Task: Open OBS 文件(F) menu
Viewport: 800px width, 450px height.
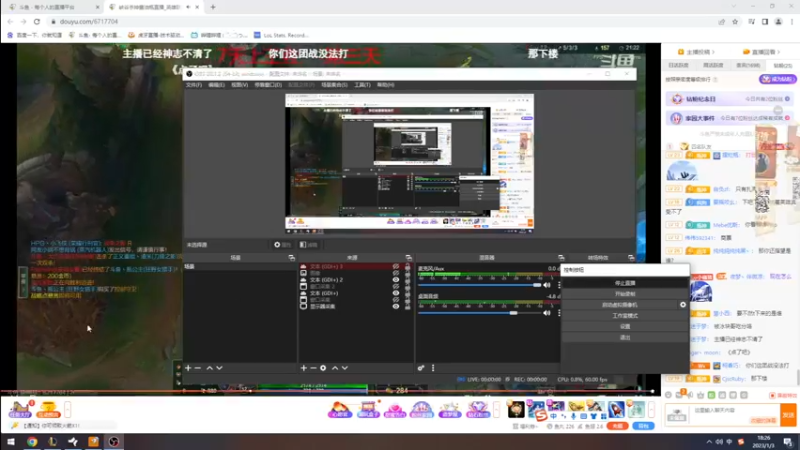Action: pos(194,85)
